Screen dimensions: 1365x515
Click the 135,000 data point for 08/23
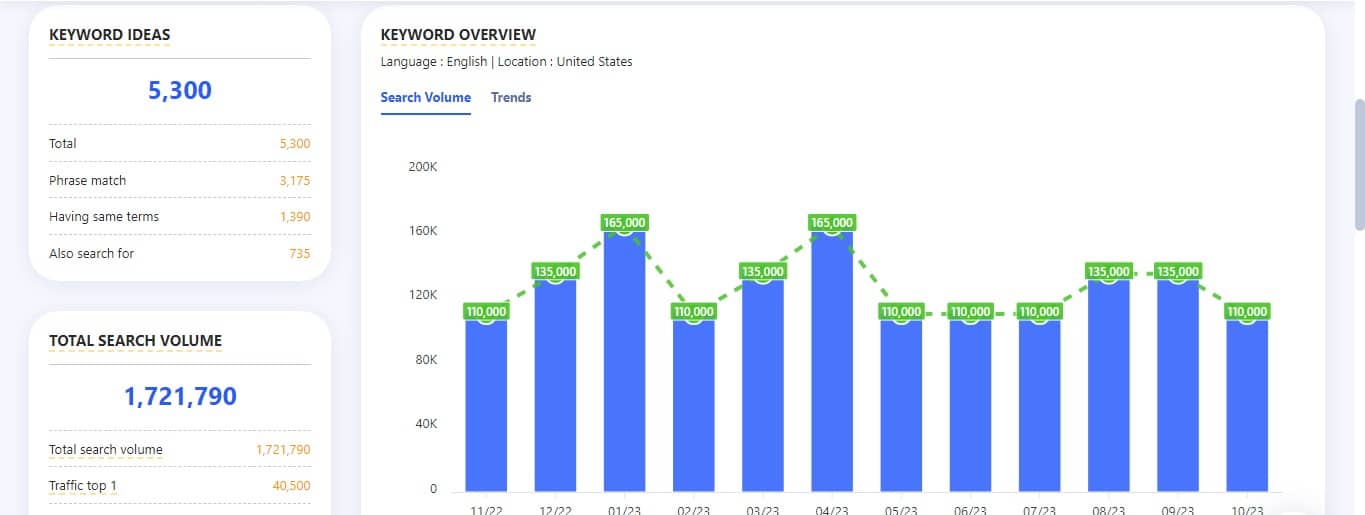pos(1108,271)
